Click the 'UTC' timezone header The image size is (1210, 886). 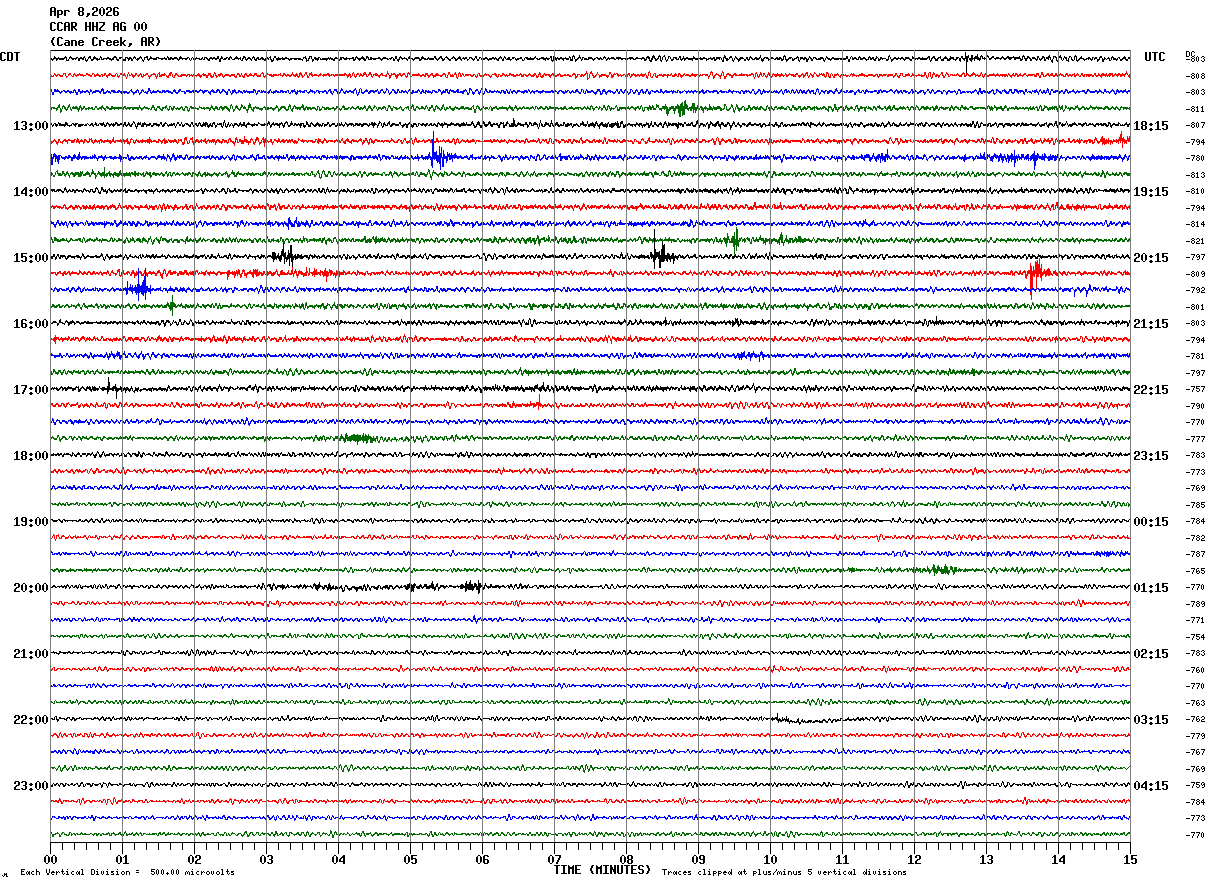click(1155, 57)
